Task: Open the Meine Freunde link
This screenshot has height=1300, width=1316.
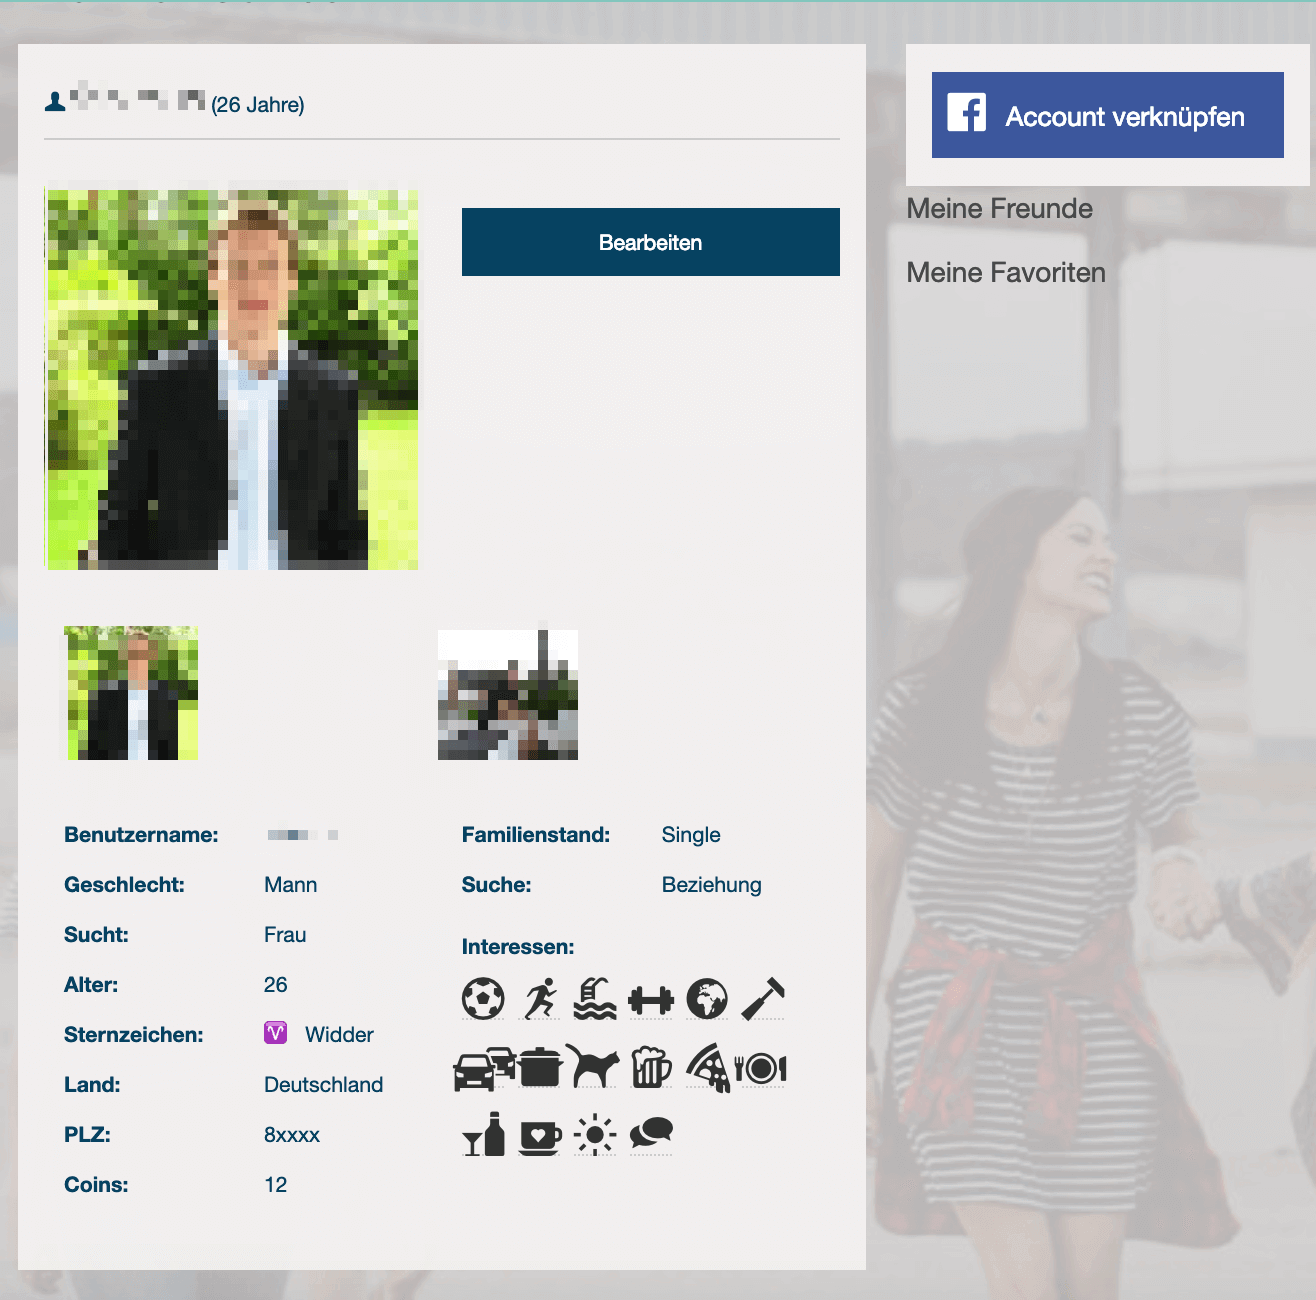Action: (x=999, y=209)
